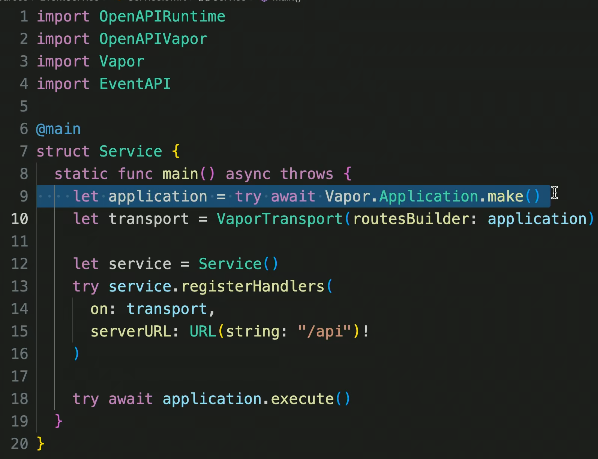Viewport: 598px width, 459px height.
Task: Click the transport variable on line 10
Action: click(x=148, y=219)
